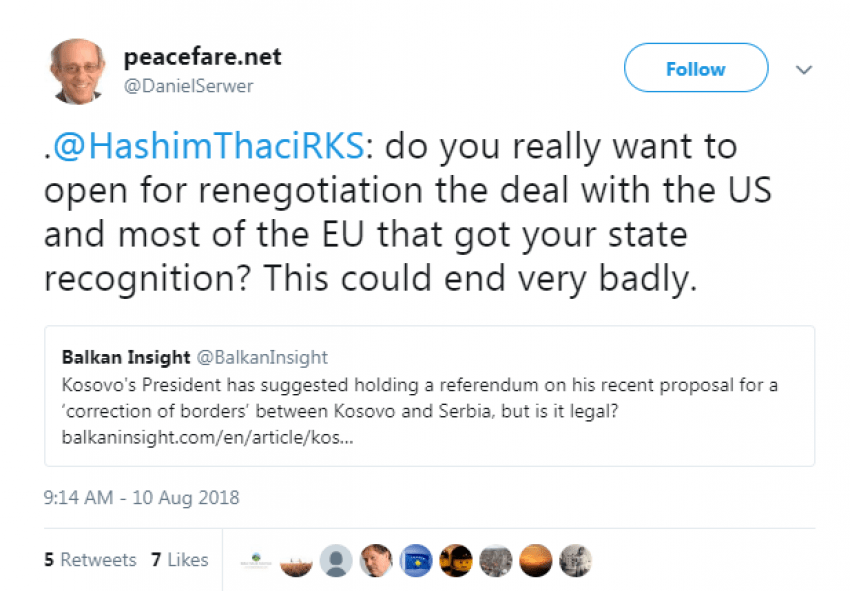Screen dimensions: 850x591
Task: Open the peacefare.net display name
Action: [202, 56]
